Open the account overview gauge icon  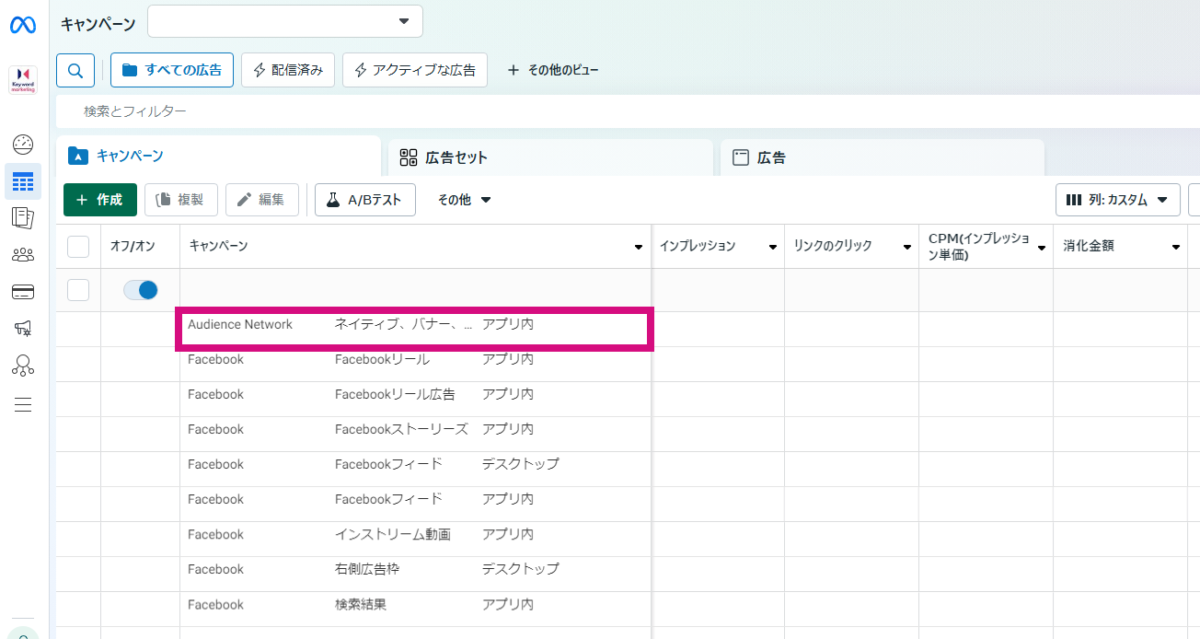tap(23, 144)
